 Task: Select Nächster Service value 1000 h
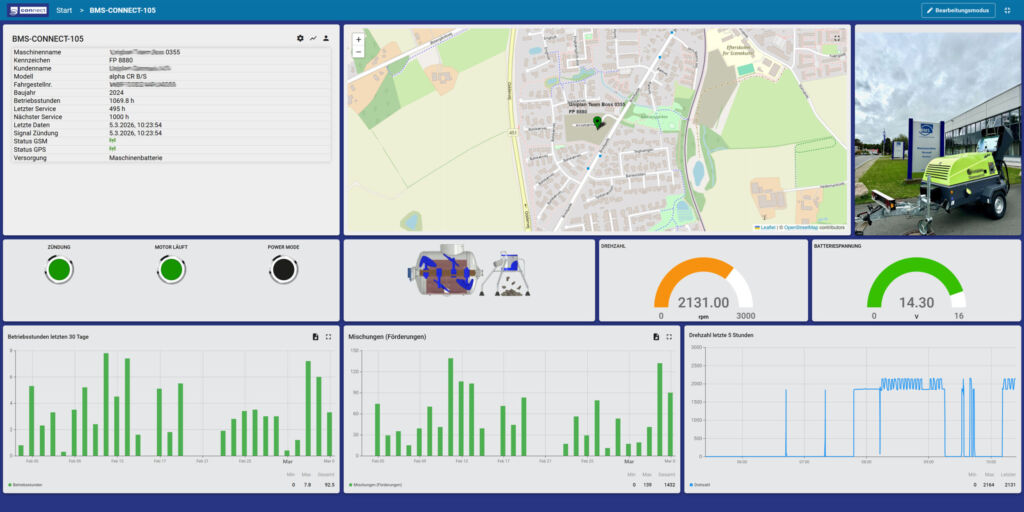[119, 117]
